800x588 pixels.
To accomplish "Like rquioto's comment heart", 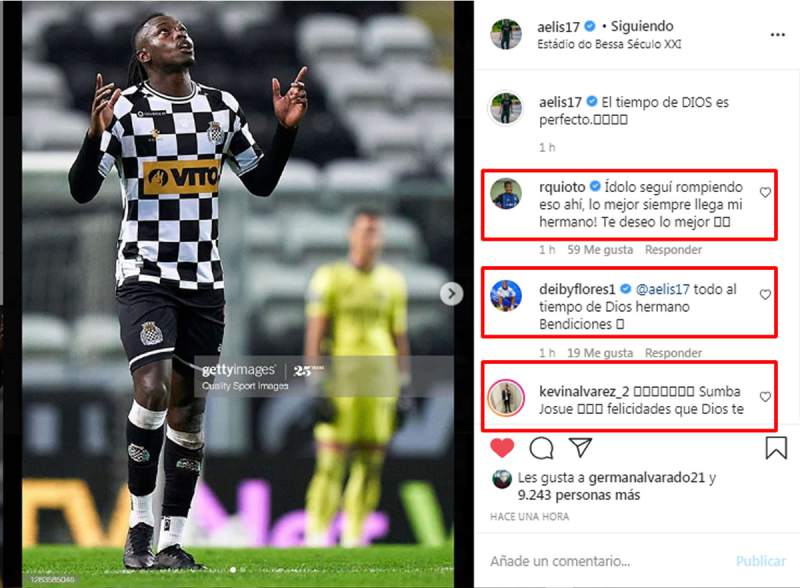I will pos(765,192).
